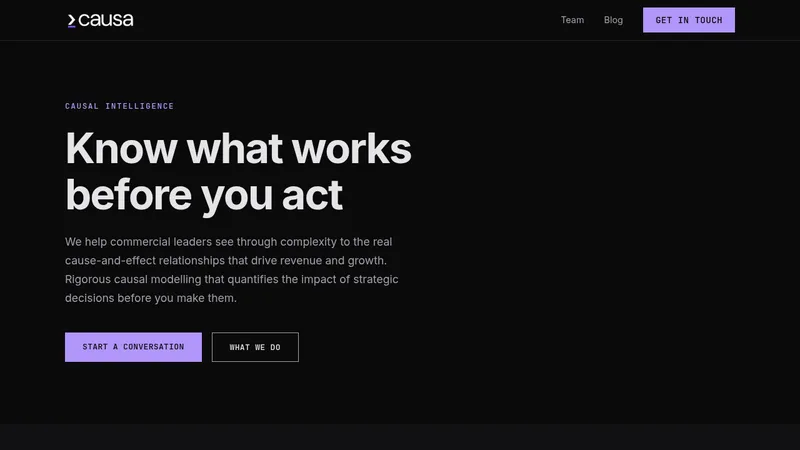Open the Blog link in navigation
The image size is (800, 450).
click(x=613, y=20)
